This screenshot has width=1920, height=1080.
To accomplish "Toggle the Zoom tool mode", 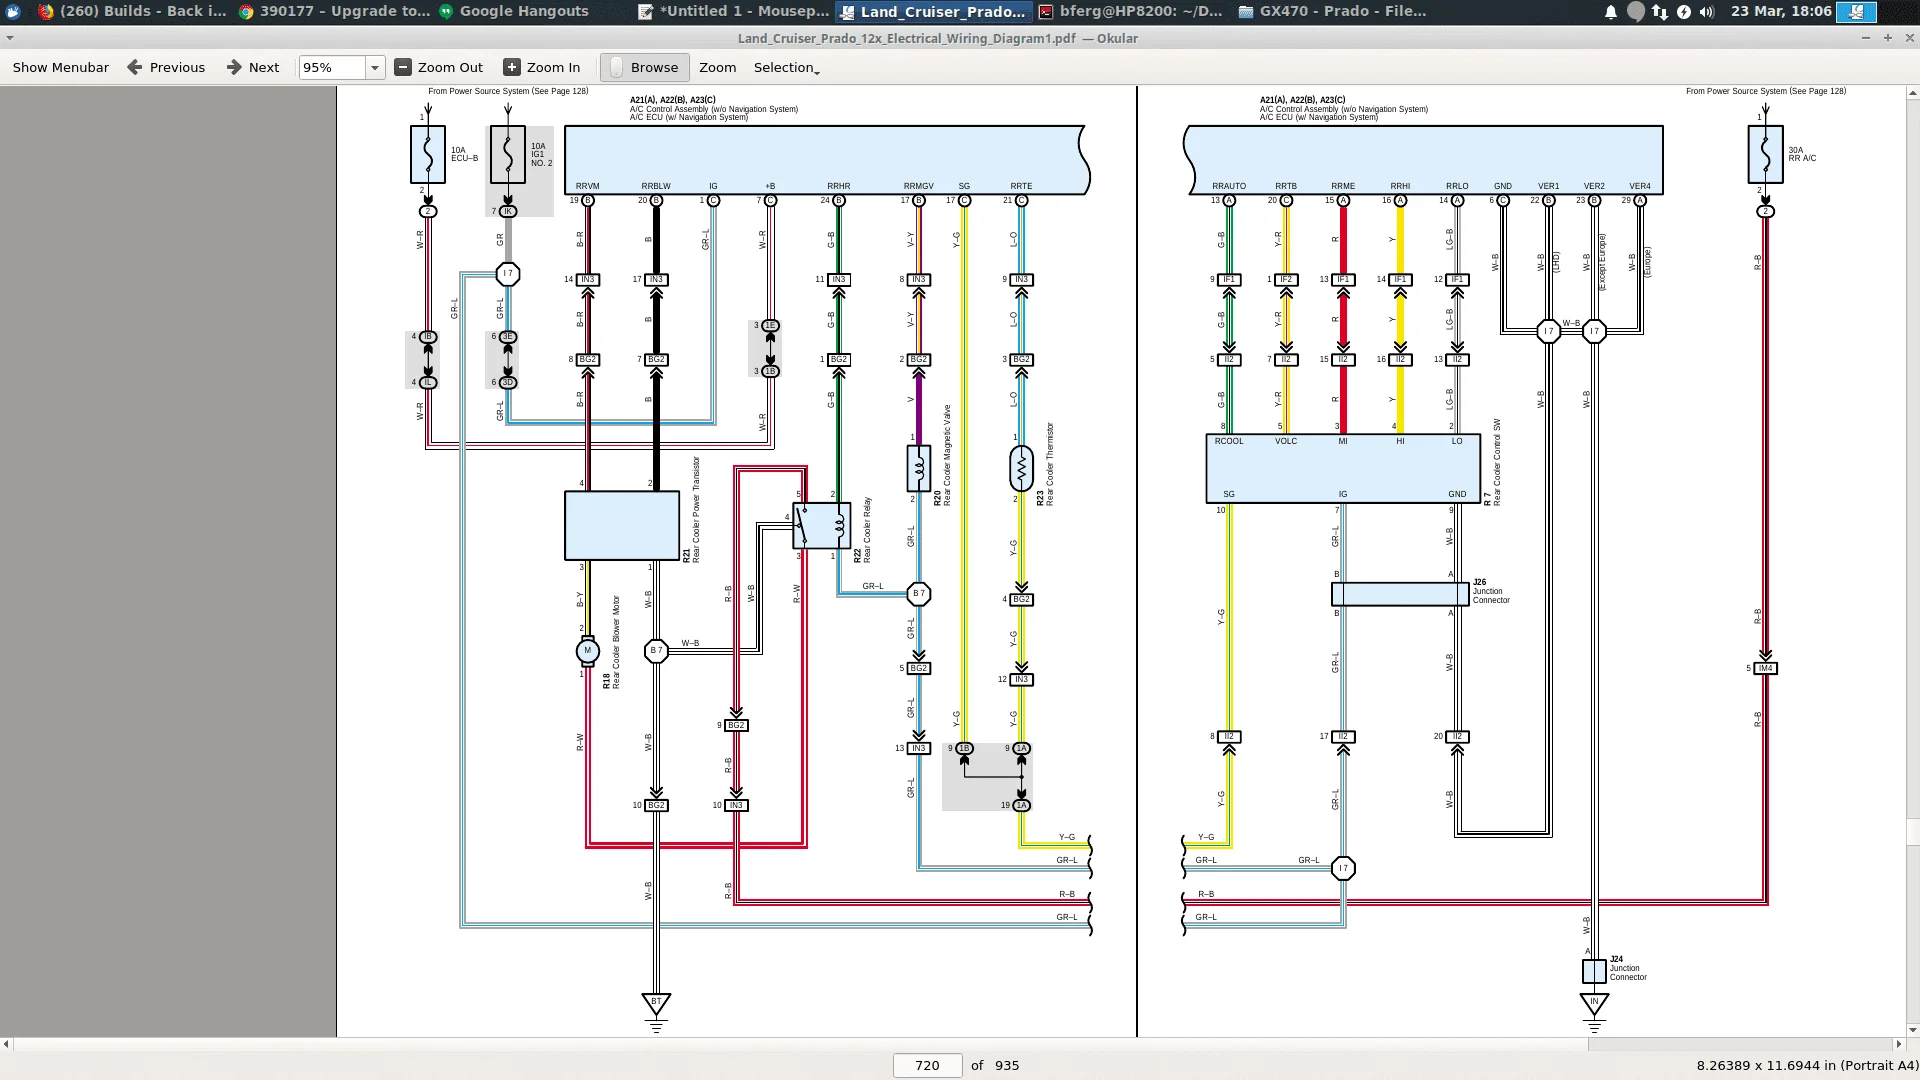I will pos(717,67).
